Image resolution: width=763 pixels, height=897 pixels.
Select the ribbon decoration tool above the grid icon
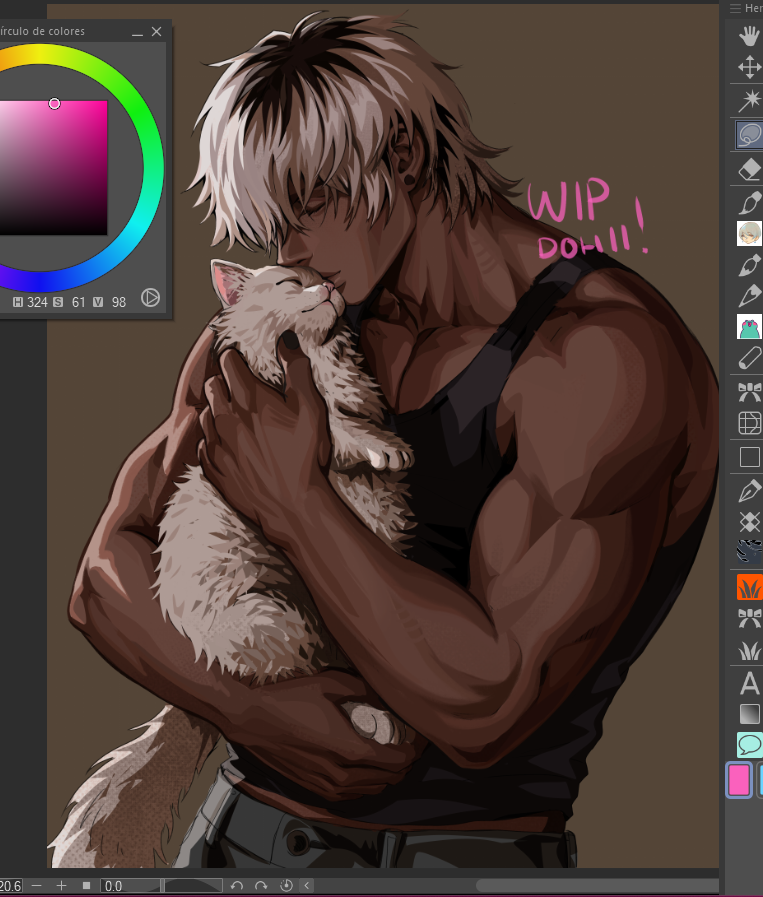point(749,392)
